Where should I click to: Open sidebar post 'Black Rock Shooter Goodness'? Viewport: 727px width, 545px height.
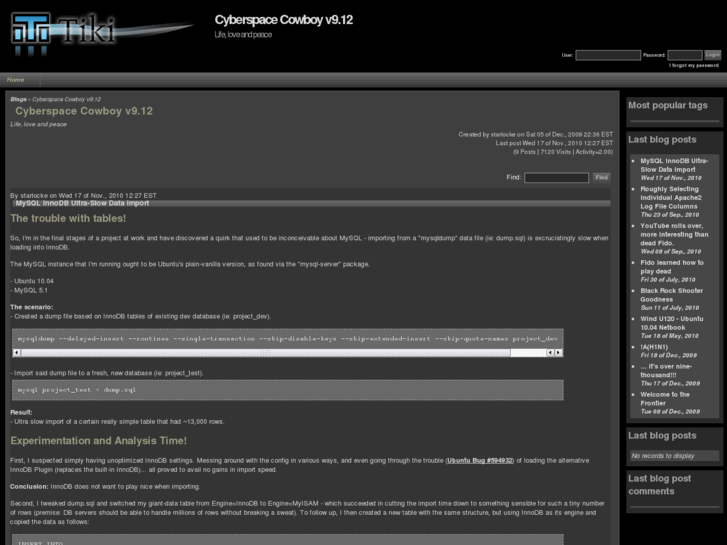[x=671, y=295]
